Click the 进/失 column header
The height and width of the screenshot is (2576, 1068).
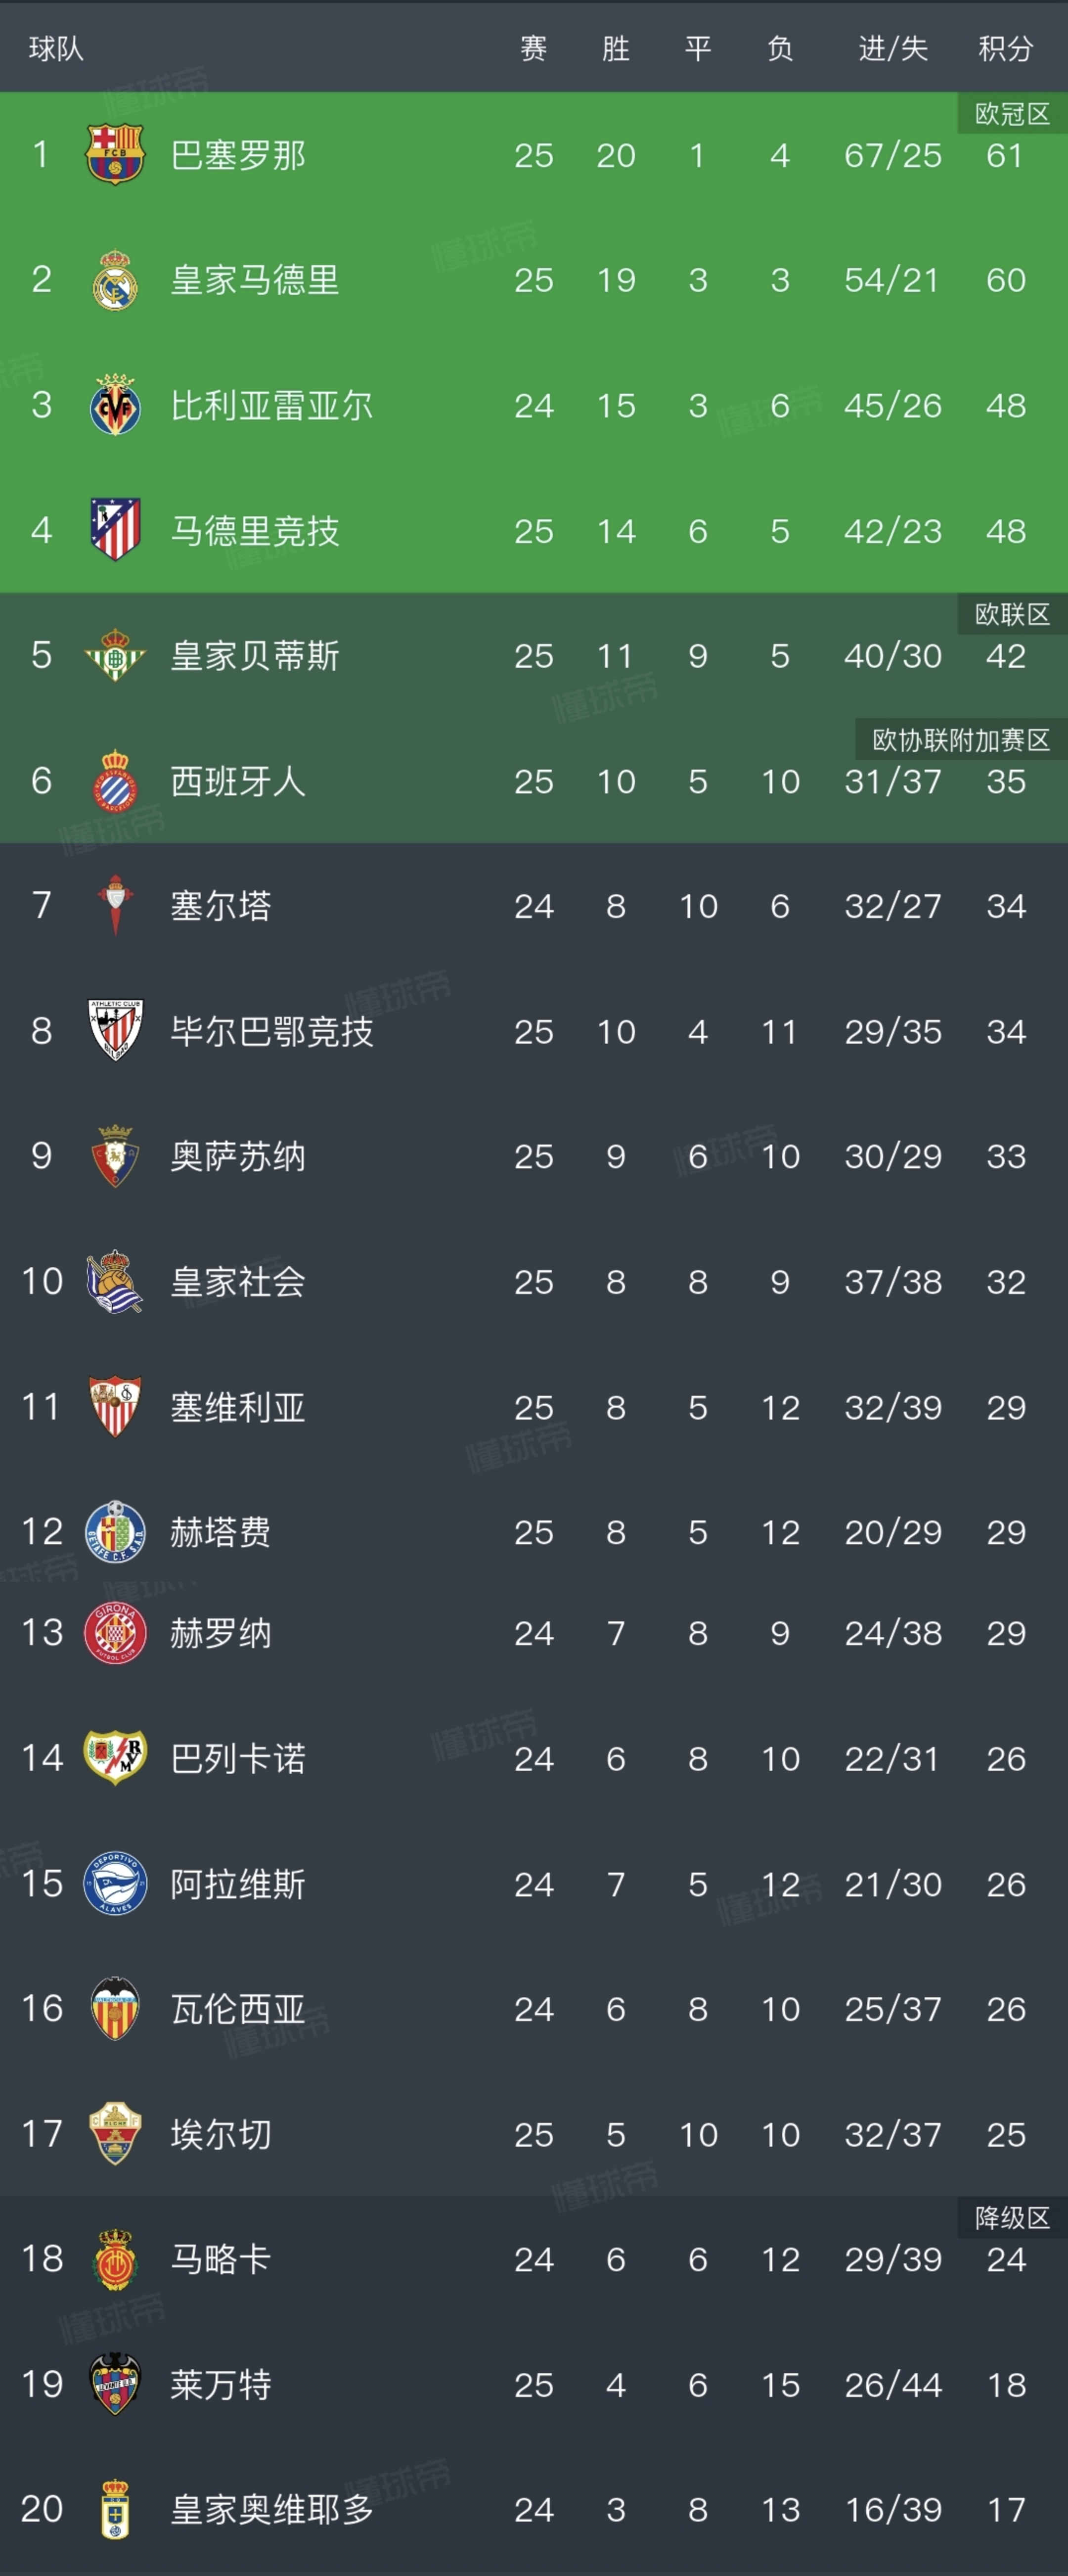893,48
